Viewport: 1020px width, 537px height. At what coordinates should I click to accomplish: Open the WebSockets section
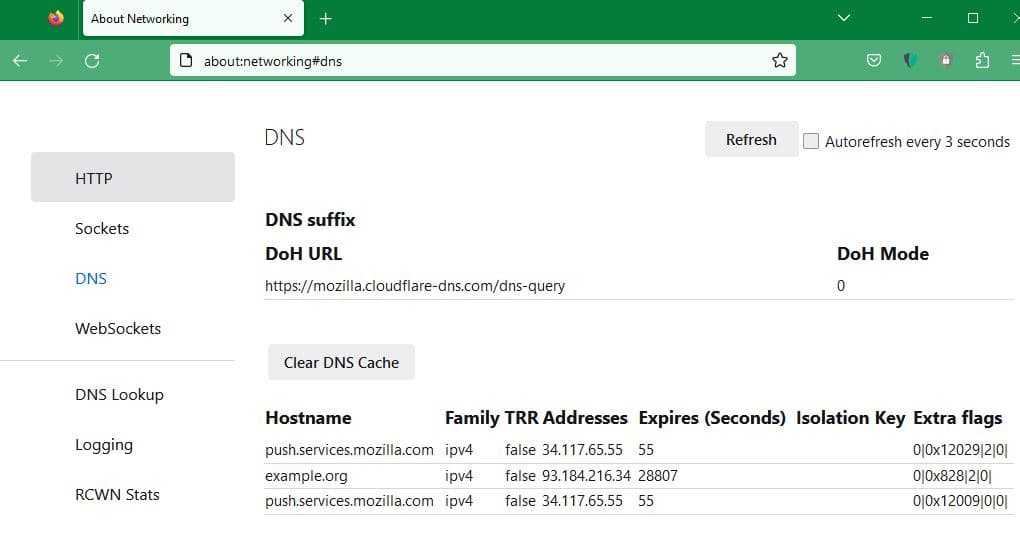(118, 328)
